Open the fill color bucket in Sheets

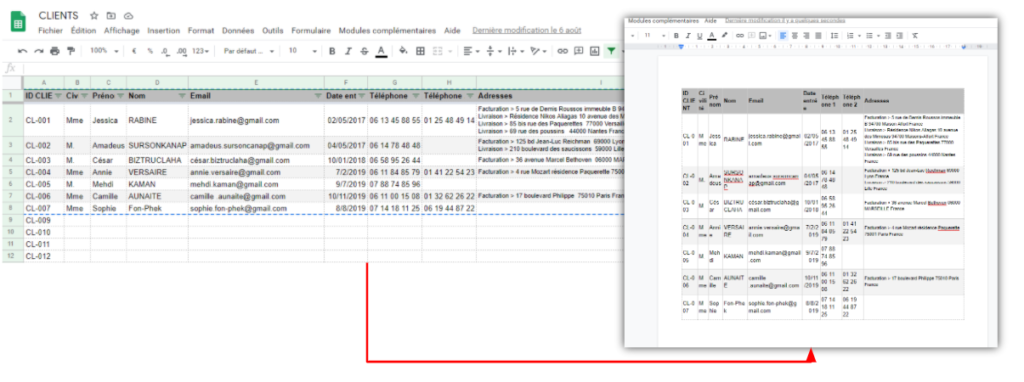tap(403, 51)
